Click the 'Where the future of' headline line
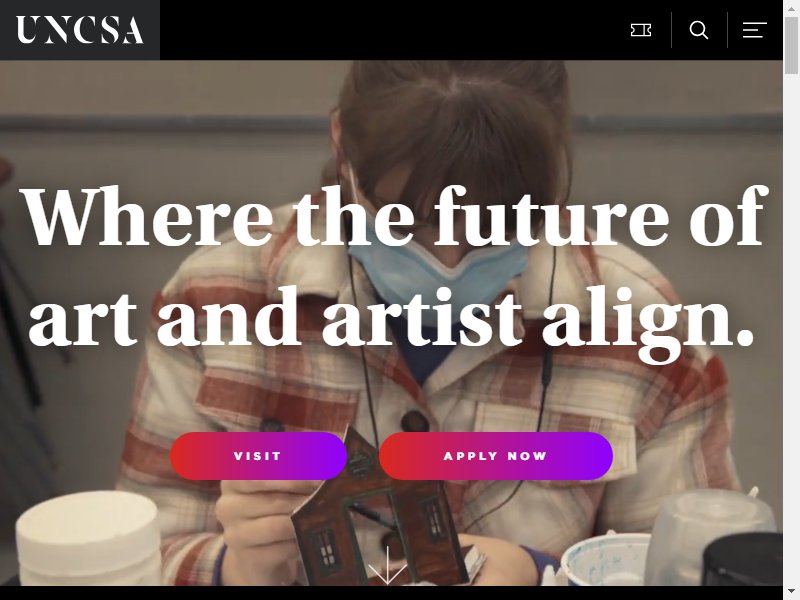The width and height of the screenshot is (800, 600). tap(394, 217)
